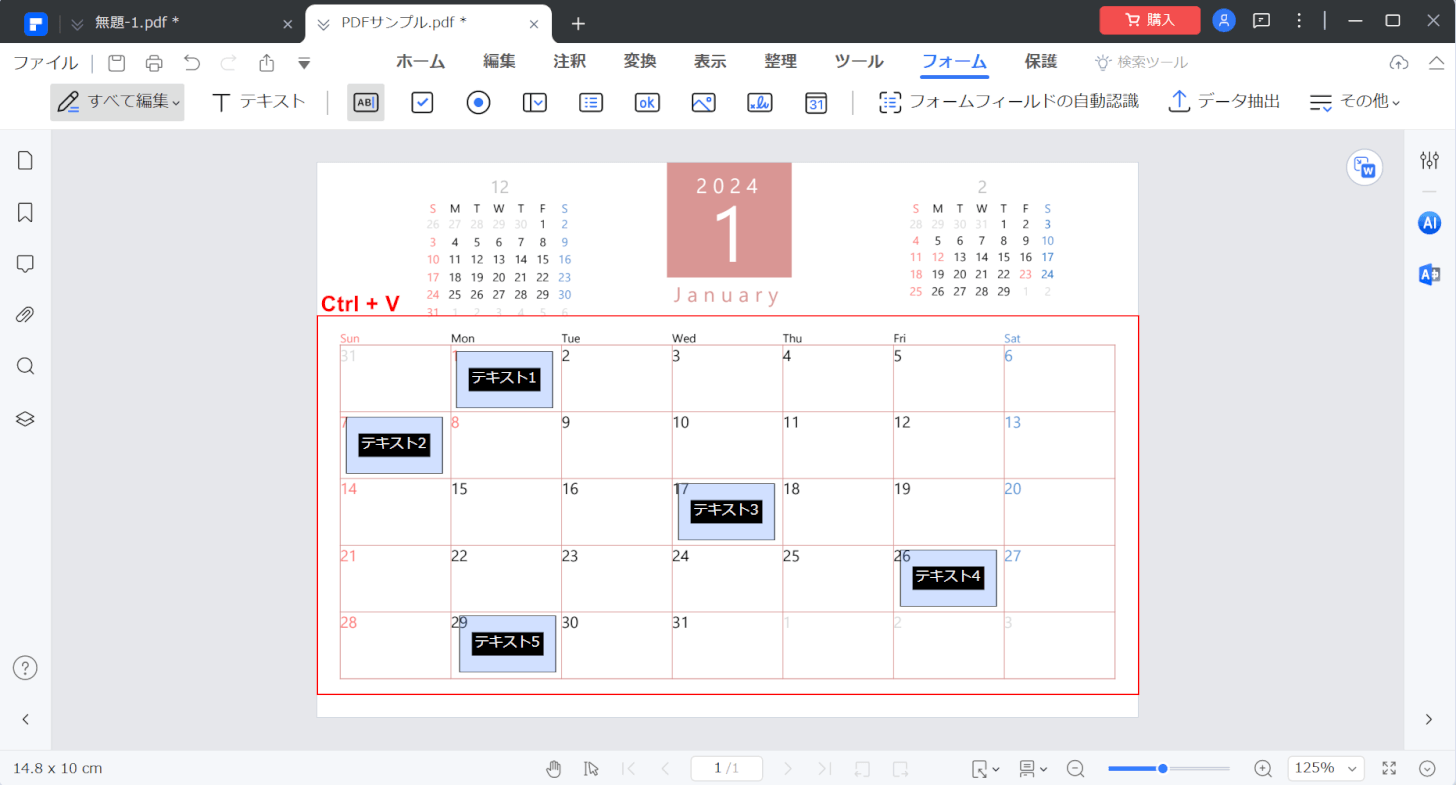
Task: Enter full screen mode icon
Action: coord(1389,768)
